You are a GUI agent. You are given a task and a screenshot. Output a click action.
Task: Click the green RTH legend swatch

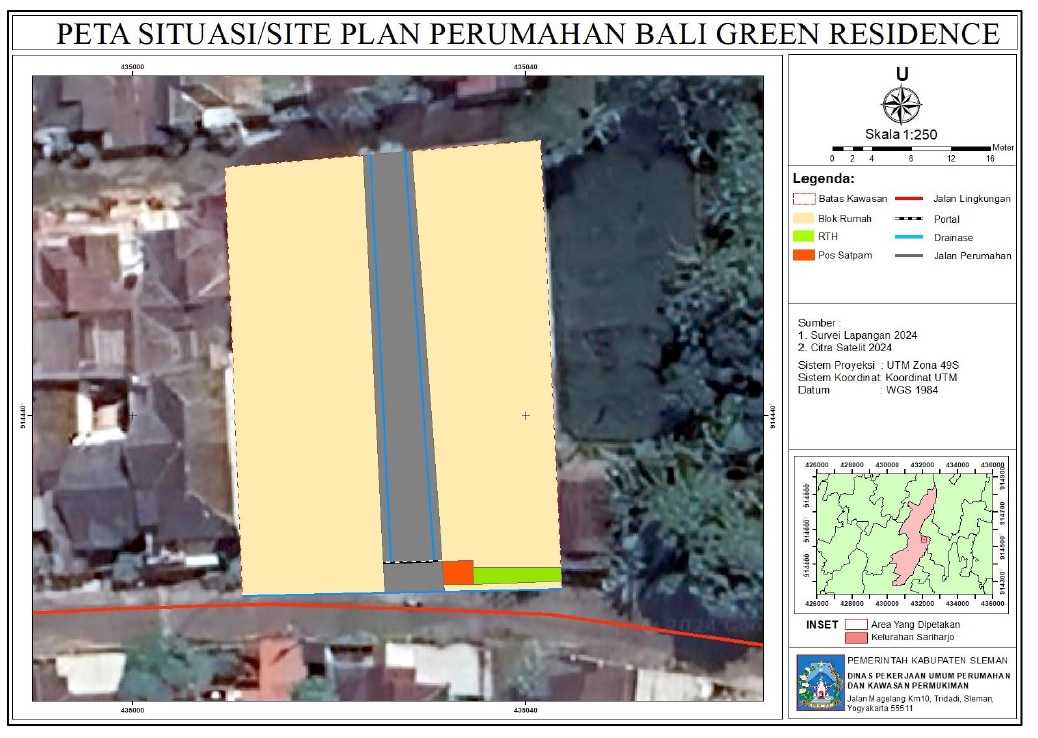[804, 236]
